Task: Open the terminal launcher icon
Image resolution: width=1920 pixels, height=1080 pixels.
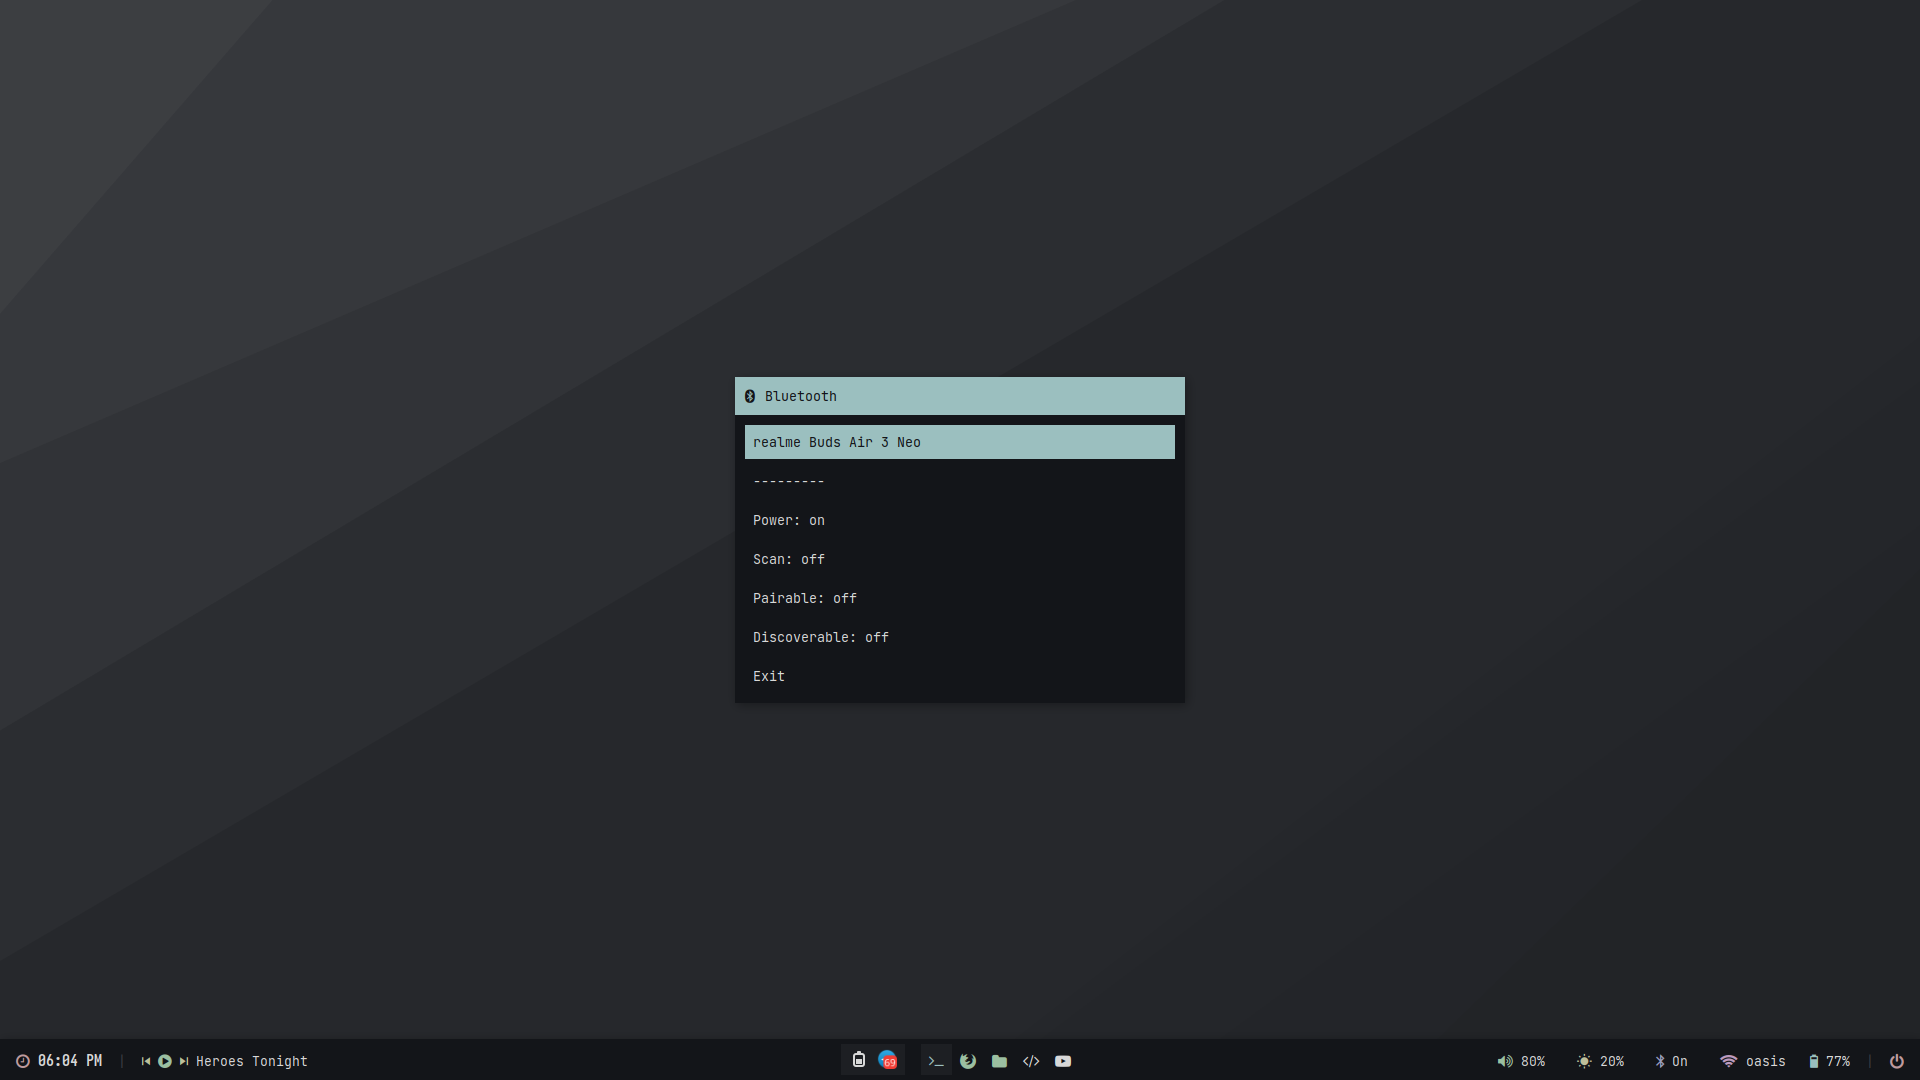Action: pos(936,1061)
